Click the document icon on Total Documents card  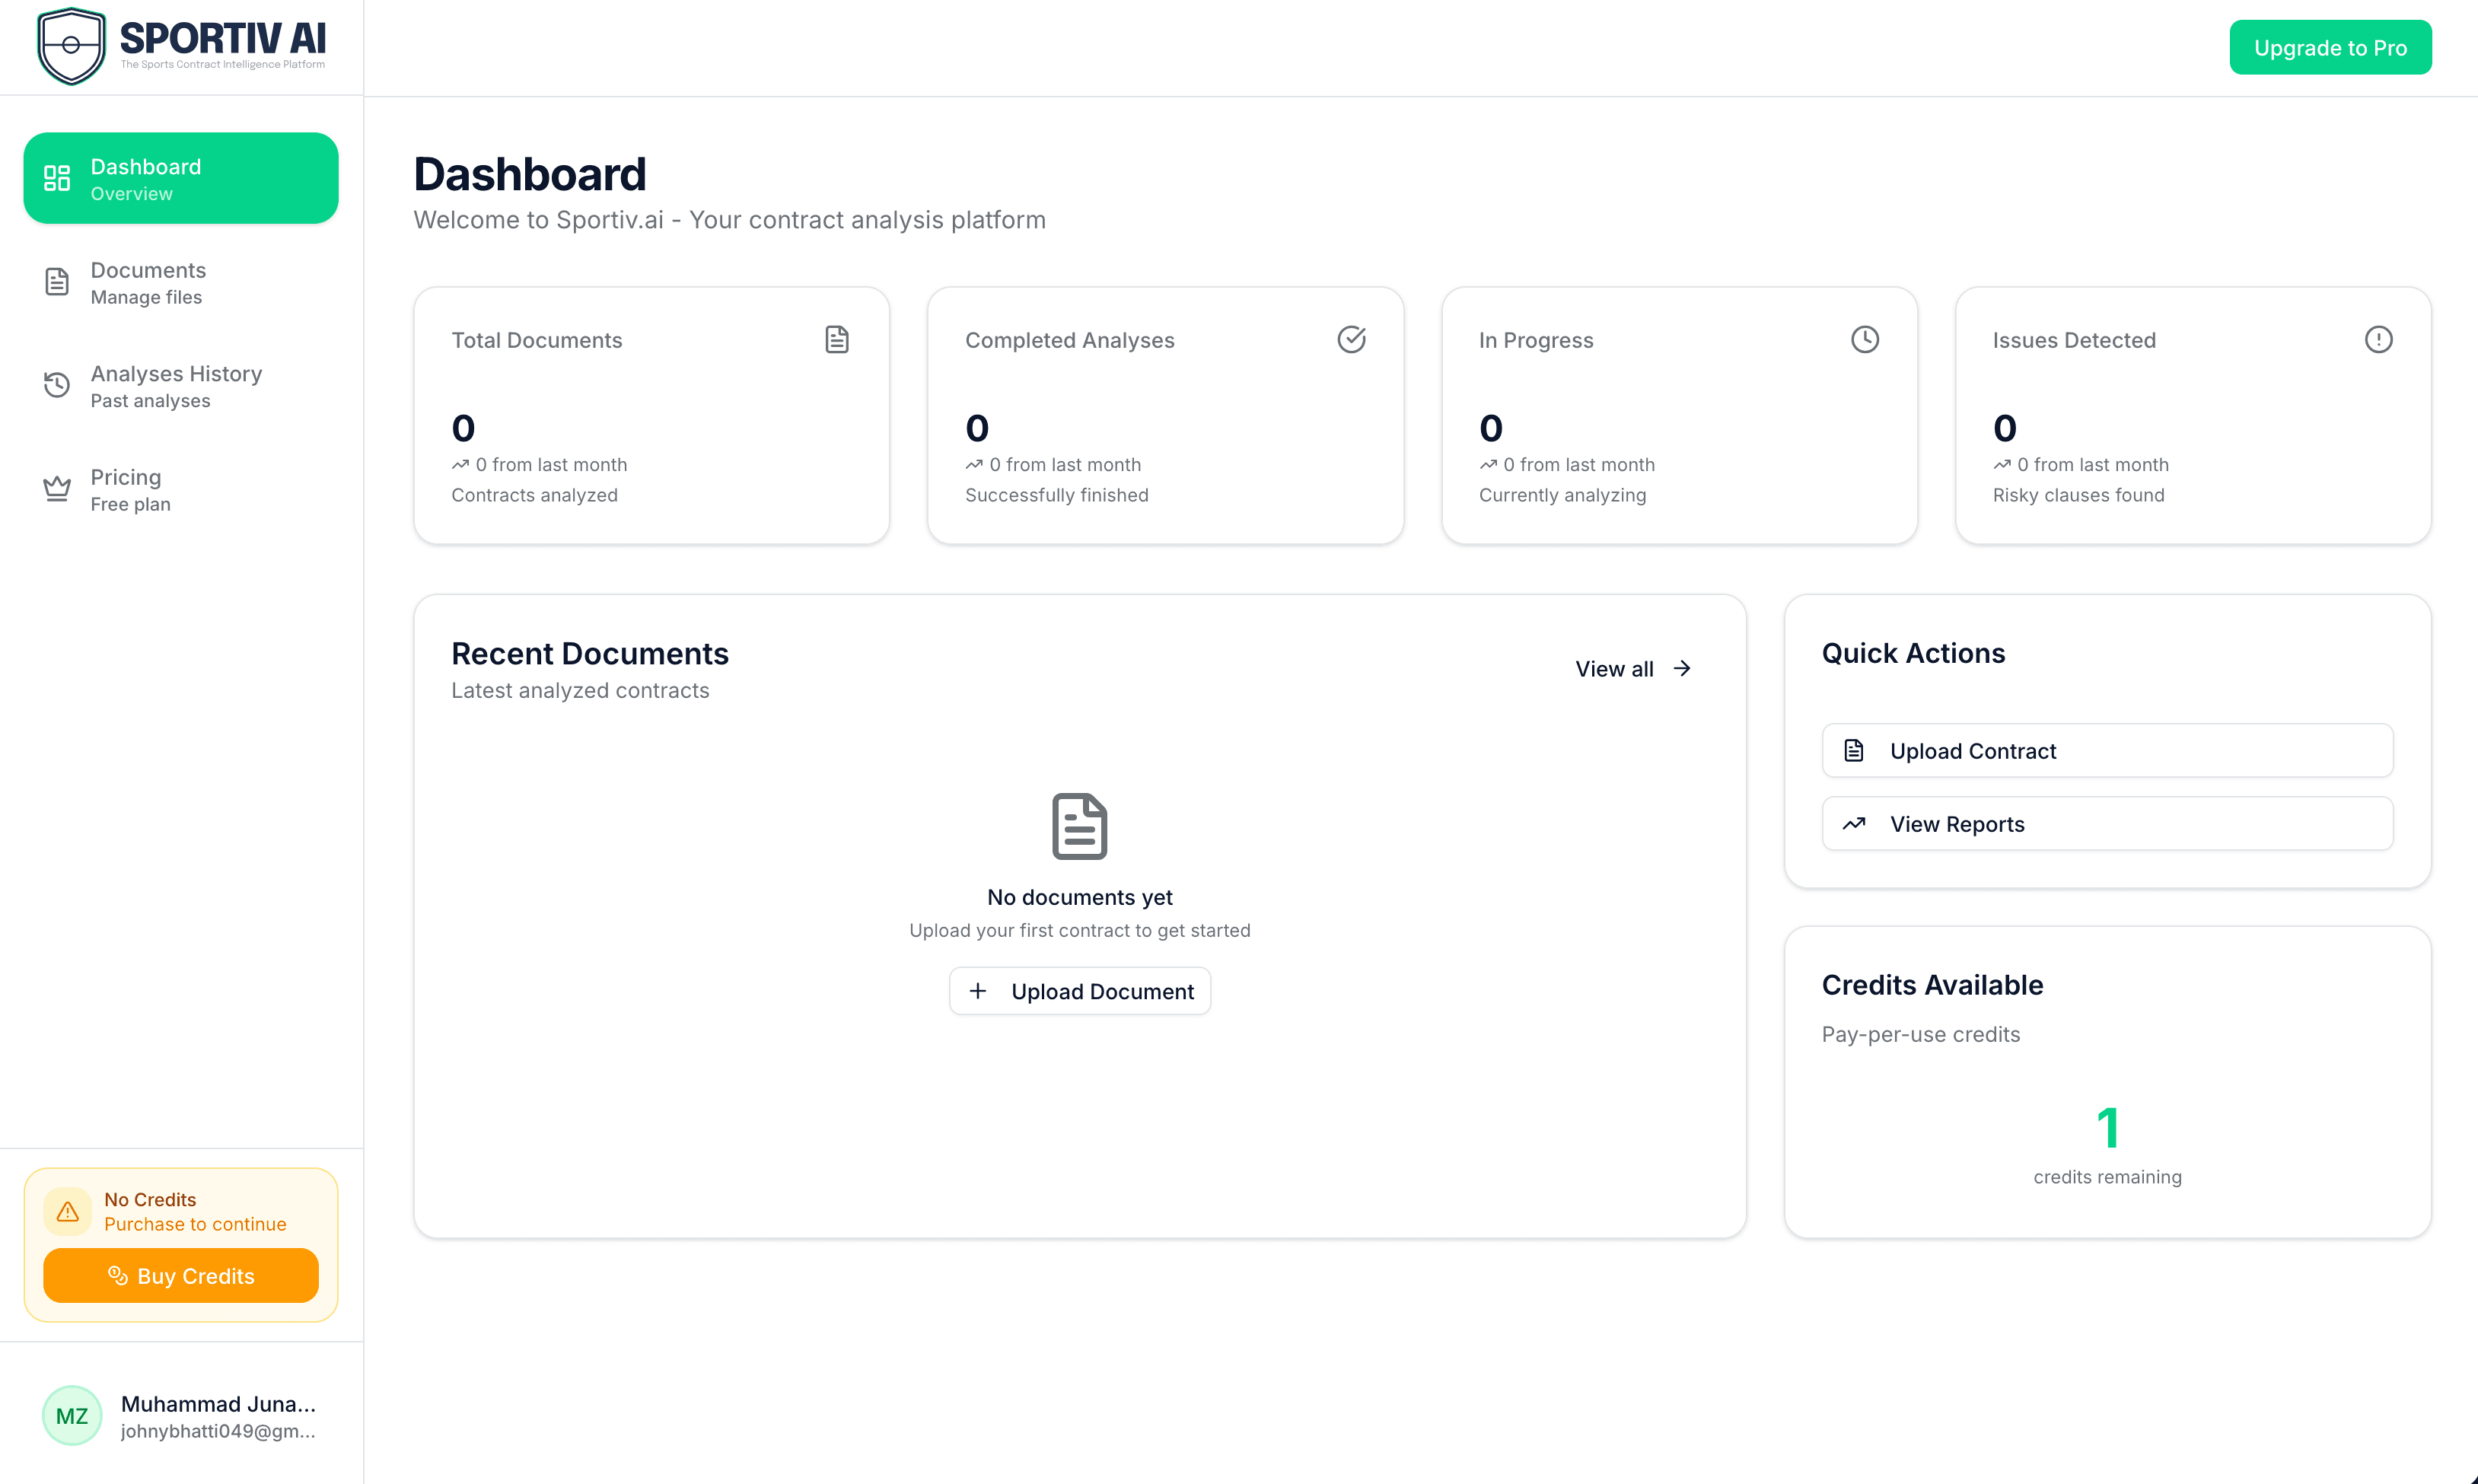coord(837,339)
